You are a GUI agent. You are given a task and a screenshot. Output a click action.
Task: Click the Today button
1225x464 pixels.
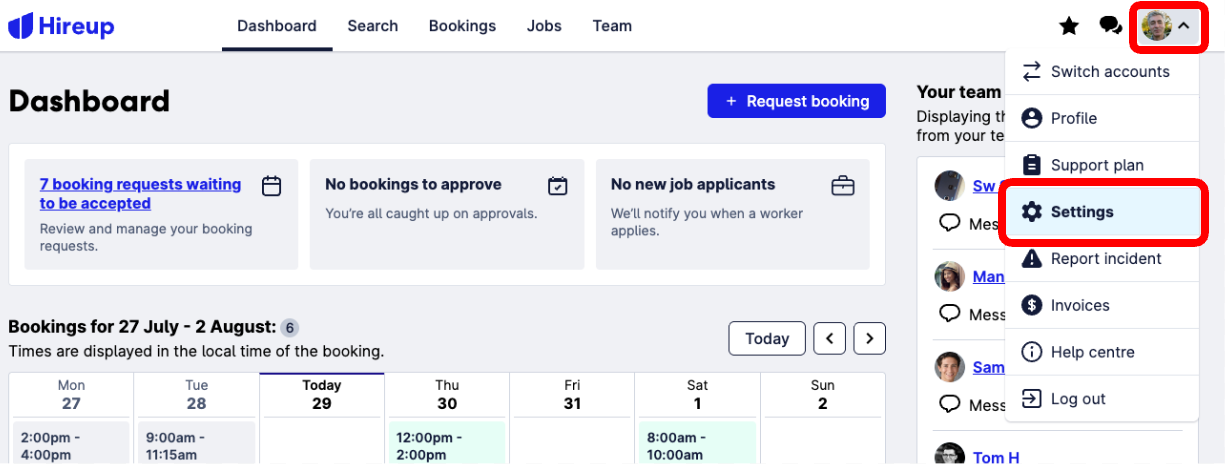tap(767, 339)
